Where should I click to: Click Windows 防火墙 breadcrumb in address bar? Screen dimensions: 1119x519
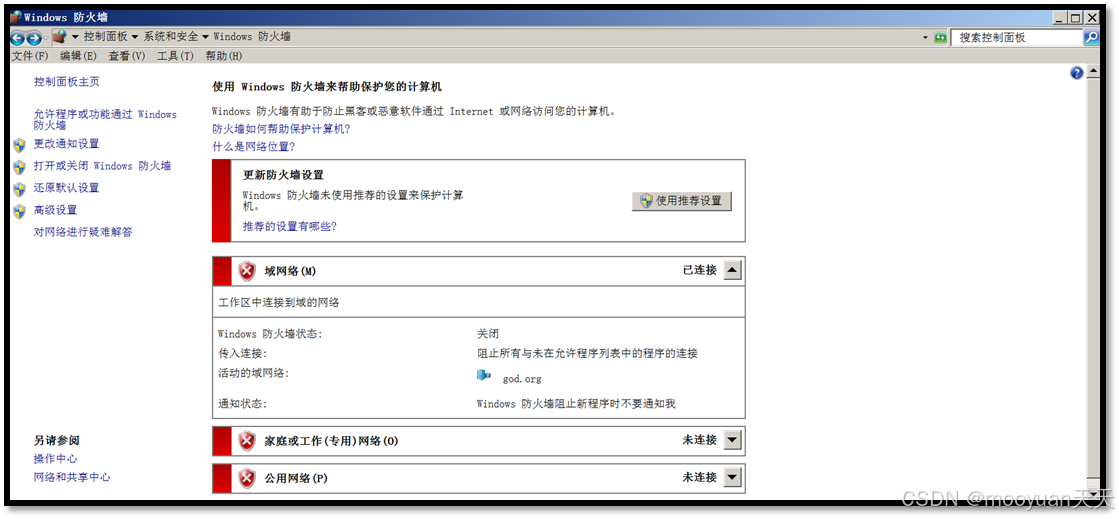(x=252, y=36)
